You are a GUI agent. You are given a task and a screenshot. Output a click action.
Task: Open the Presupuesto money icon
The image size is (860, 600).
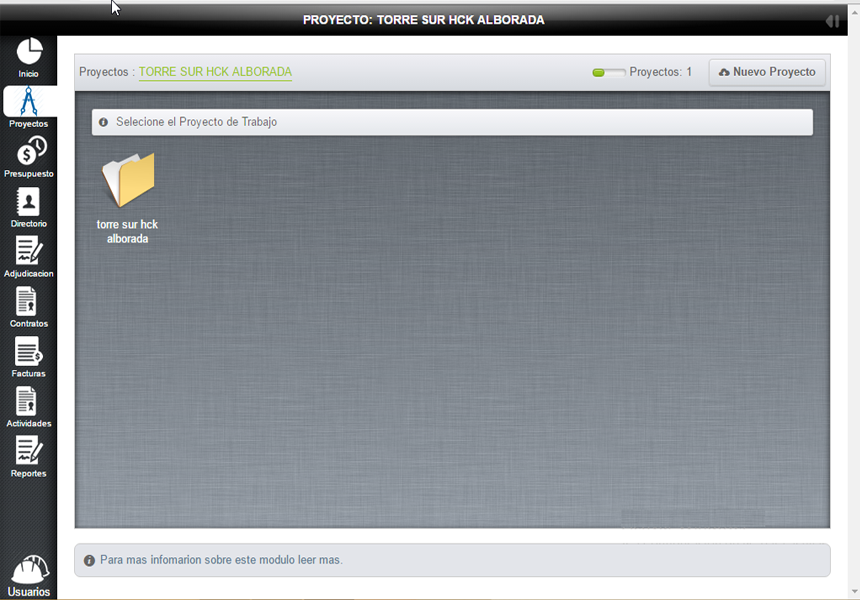(29, 152)
